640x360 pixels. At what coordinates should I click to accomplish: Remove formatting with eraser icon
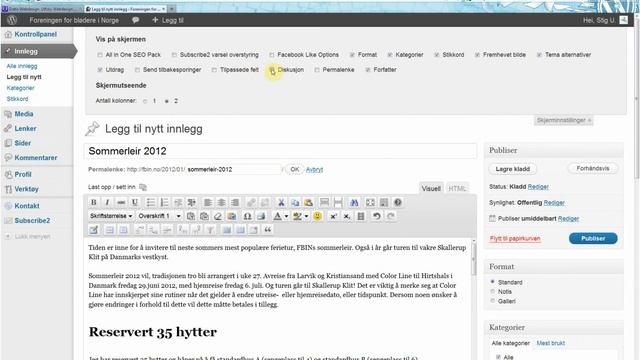pos(218,216)
